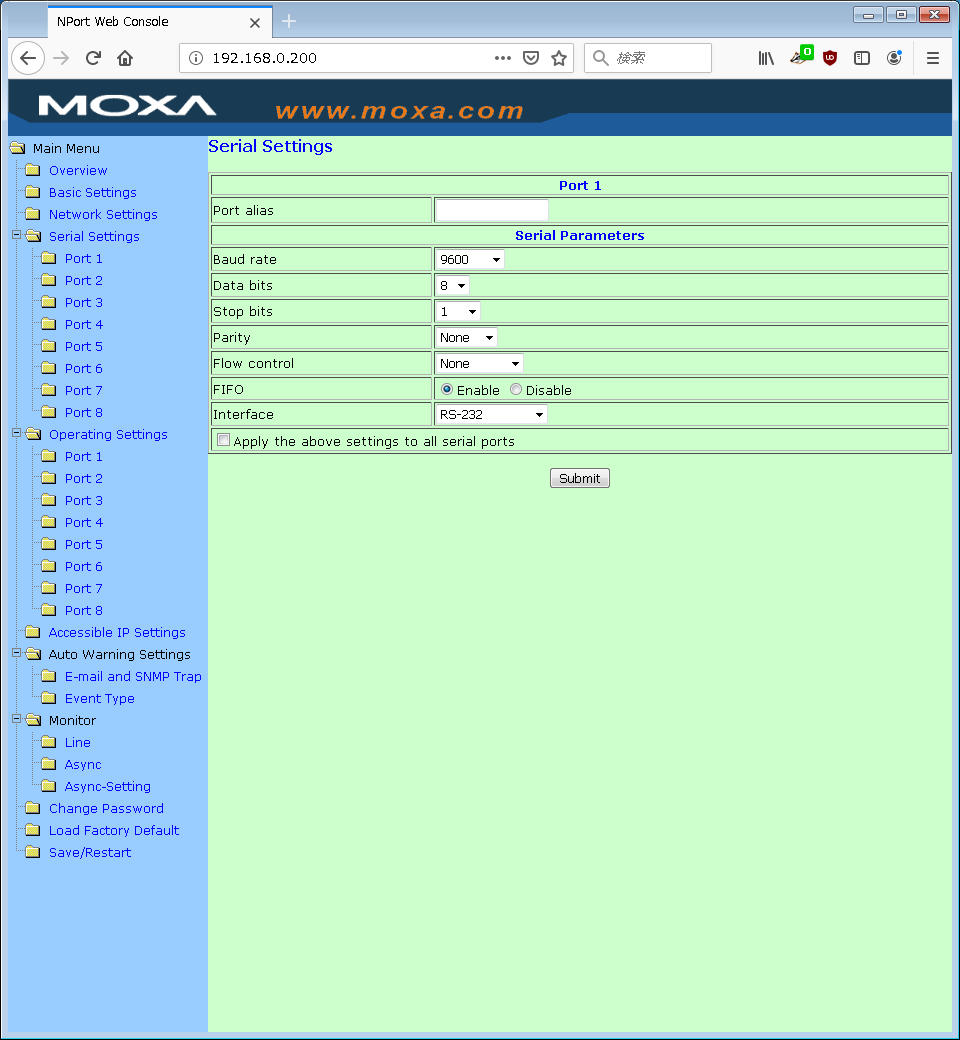
Task: Open a new tab with plus icon
Action: tap(289, 21)
